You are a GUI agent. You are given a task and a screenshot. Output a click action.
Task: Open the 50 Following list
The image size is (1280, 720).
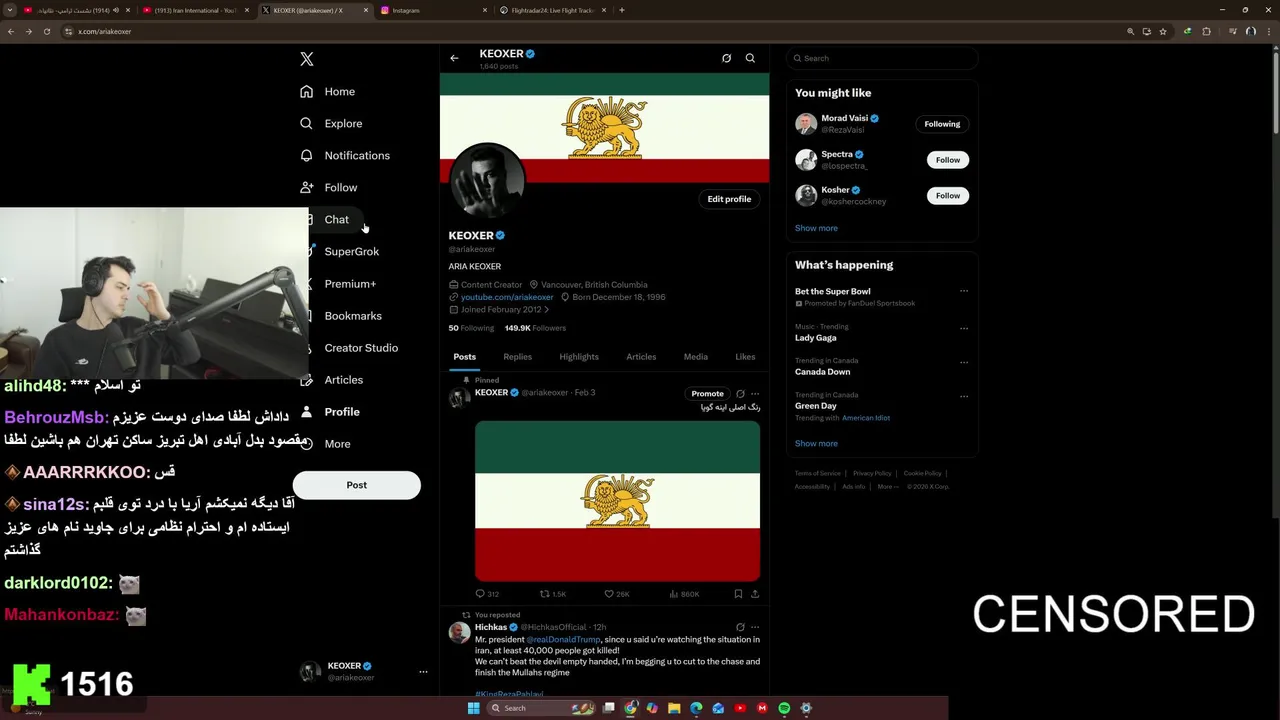[x=471, y=328]
